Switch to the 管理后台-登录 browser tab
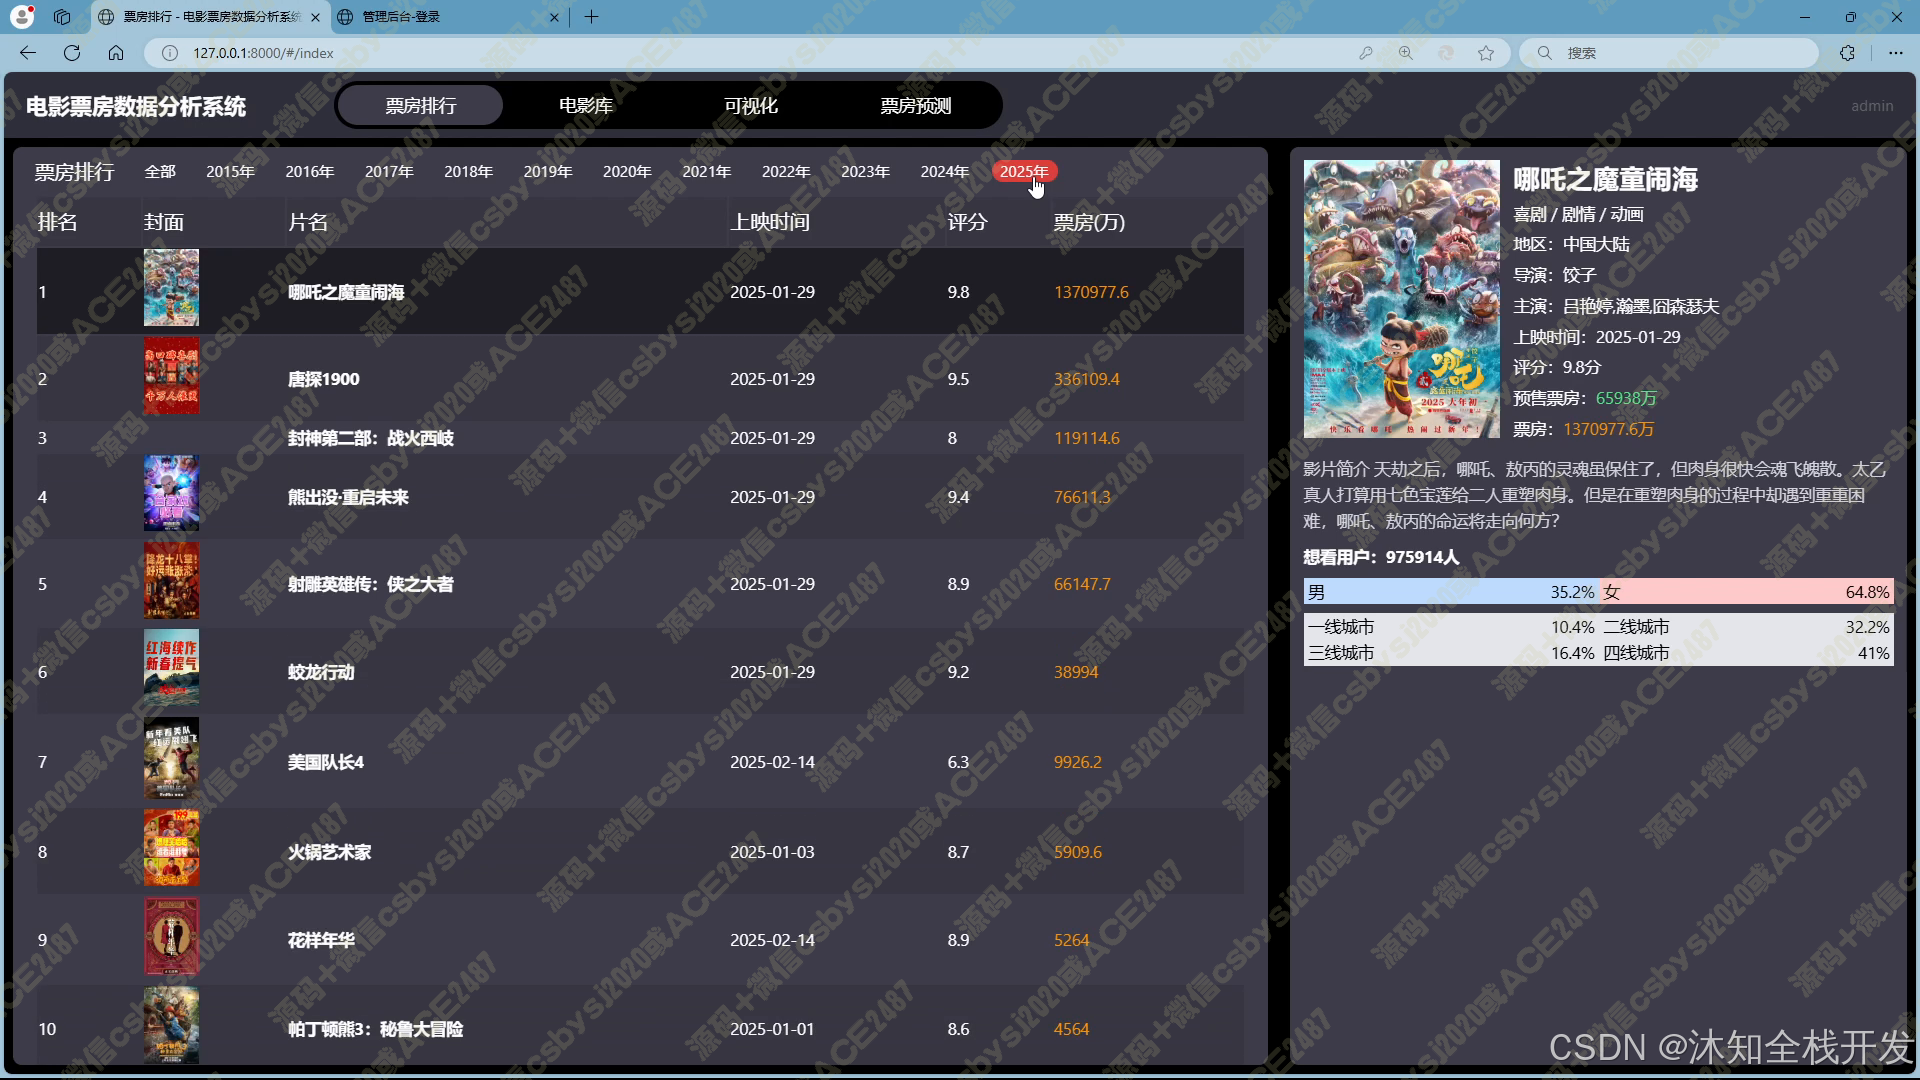 click(440, 17)
